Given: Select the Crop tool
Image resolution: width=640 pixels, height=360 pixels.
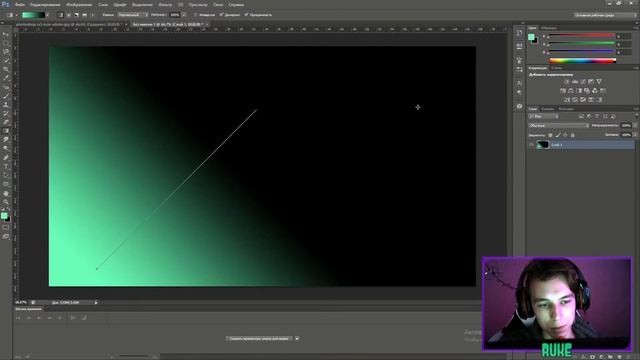Looking at the screenshot, I should pos(6,69).
